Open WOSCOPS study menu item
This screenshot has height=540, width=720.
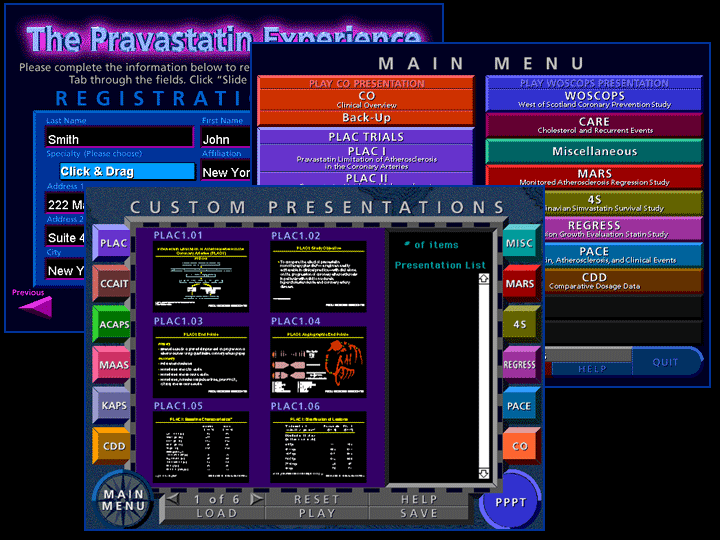pyautogui.click(x=594, y=99)
